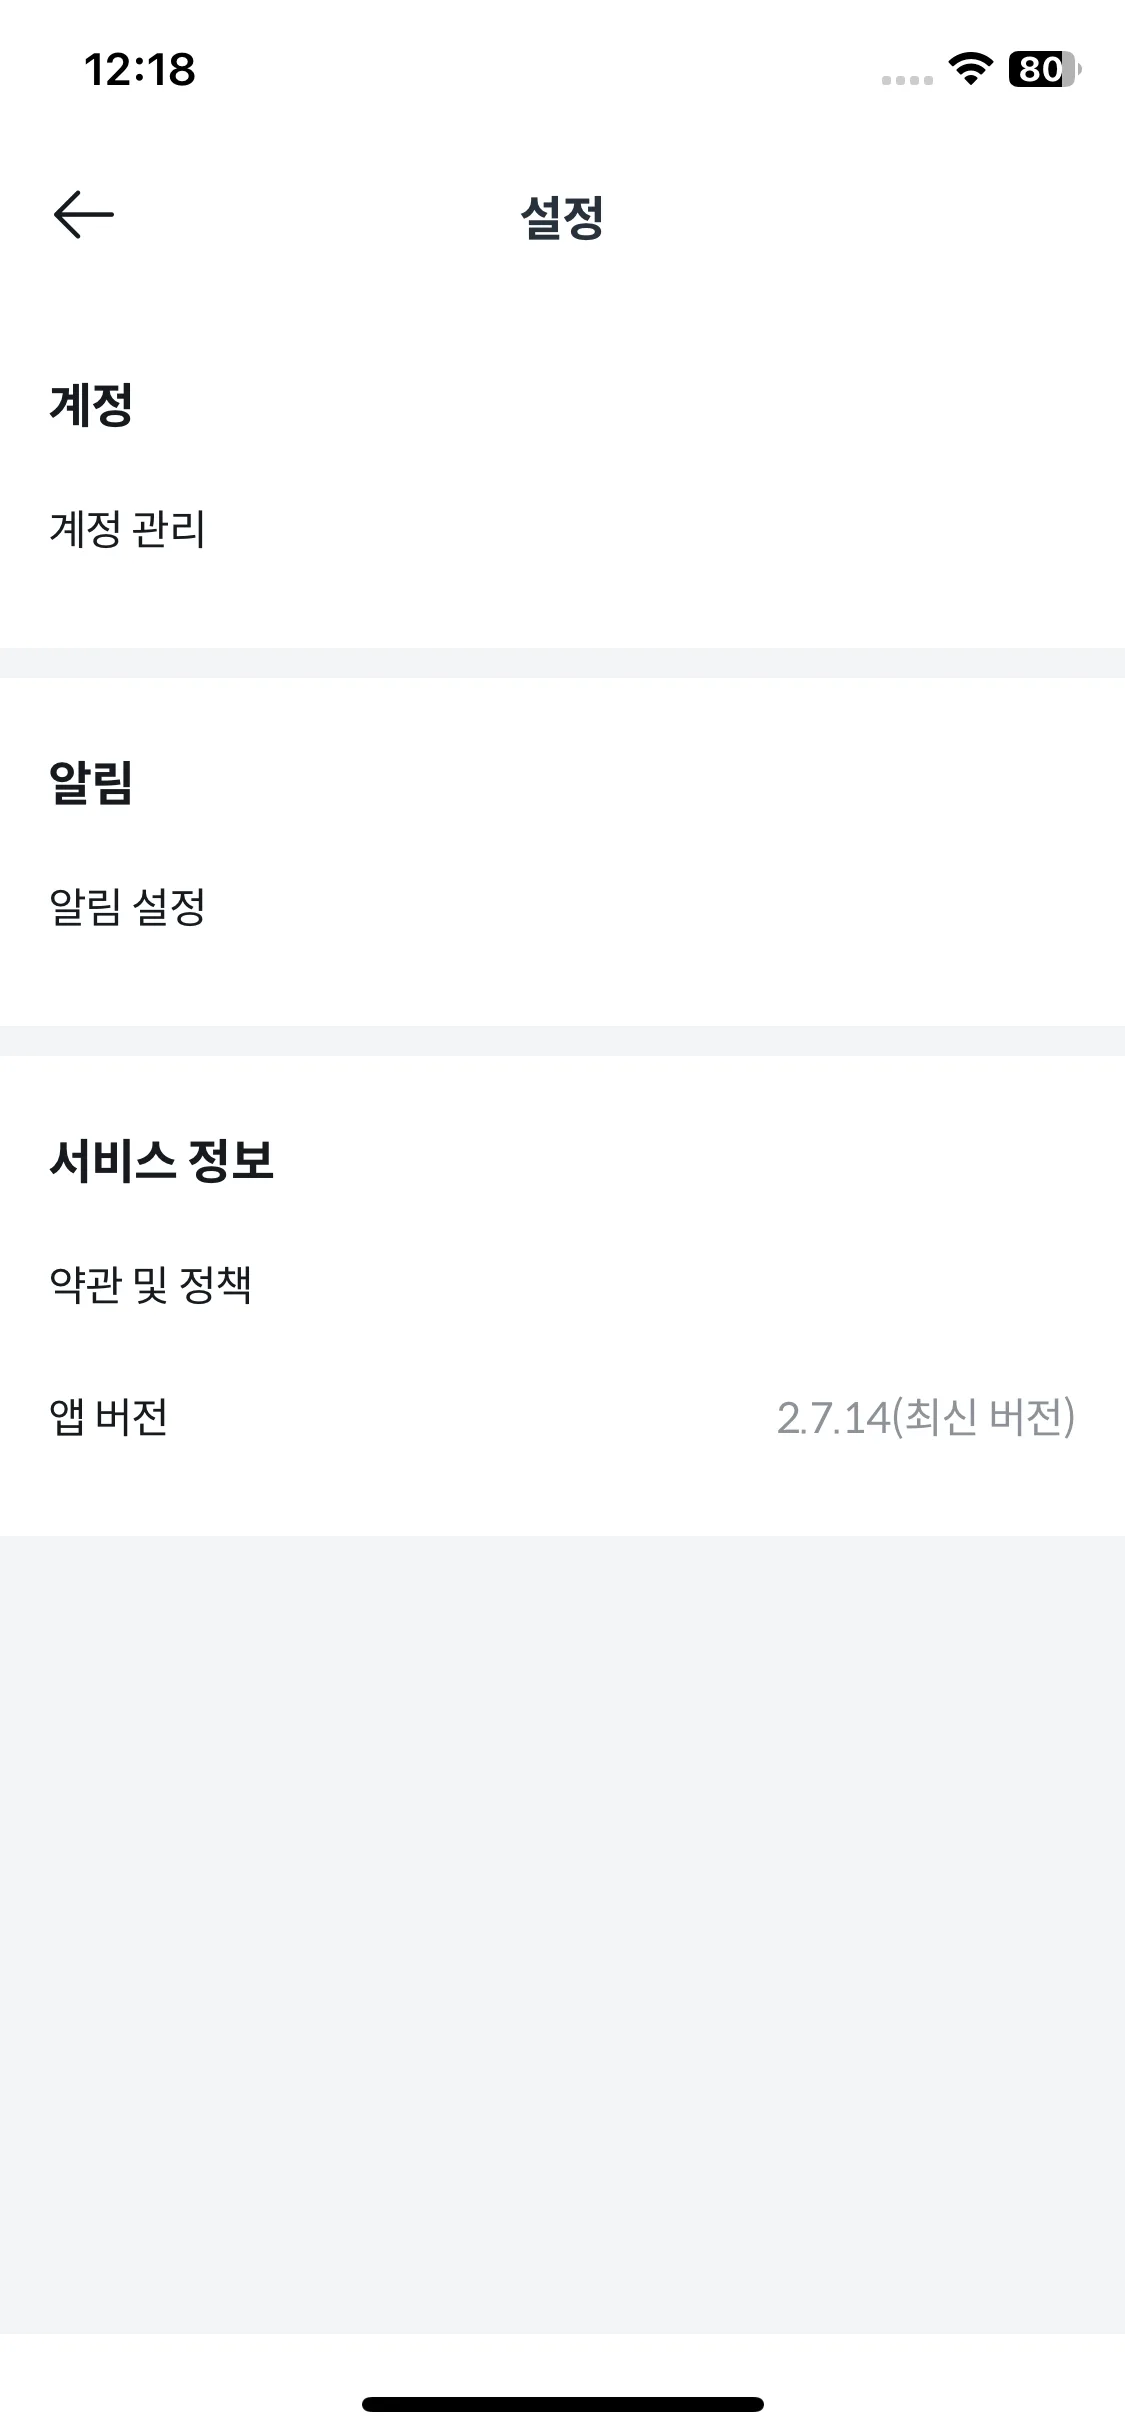This screenshot has height=2436, width=1125.
Task: Go back using the left arrow
Action: [x=84, y=215]
